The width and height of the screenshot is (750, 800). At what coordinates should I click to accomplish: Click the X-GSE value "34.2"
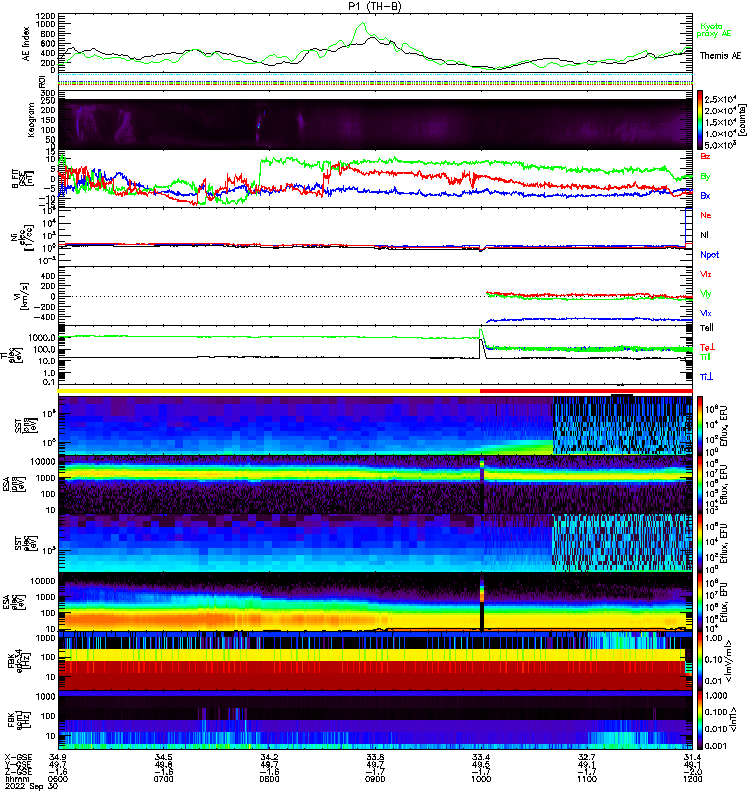pos(269,757)
